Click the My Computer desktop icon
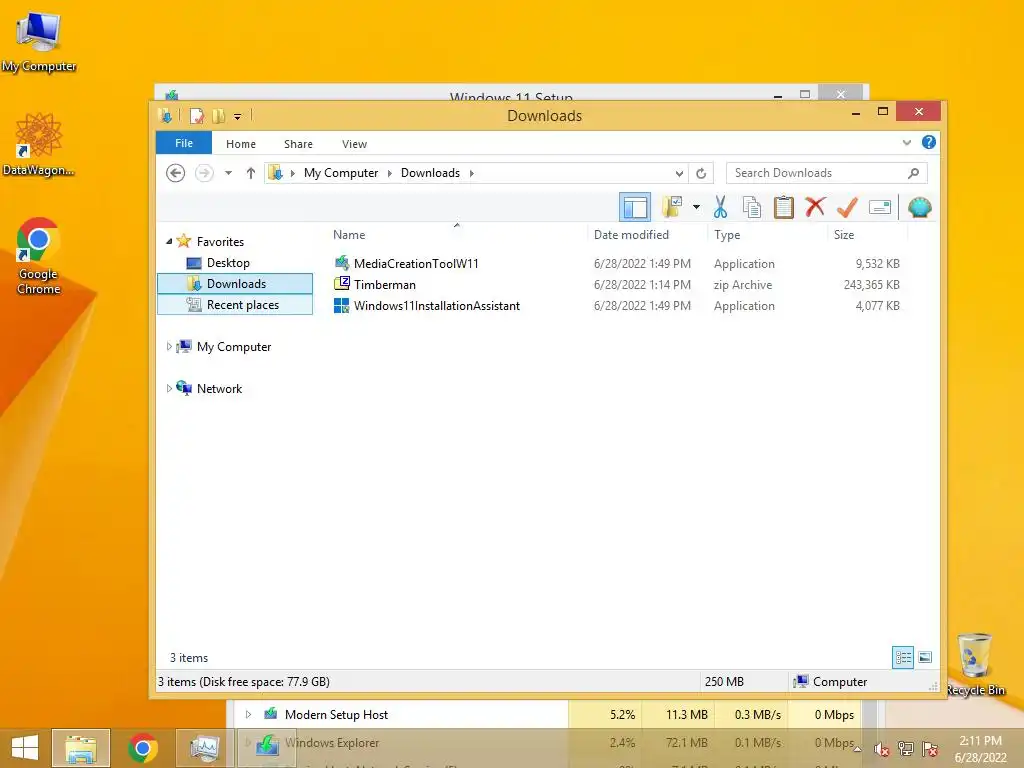 pyautogui.click(x=39, y=42)
